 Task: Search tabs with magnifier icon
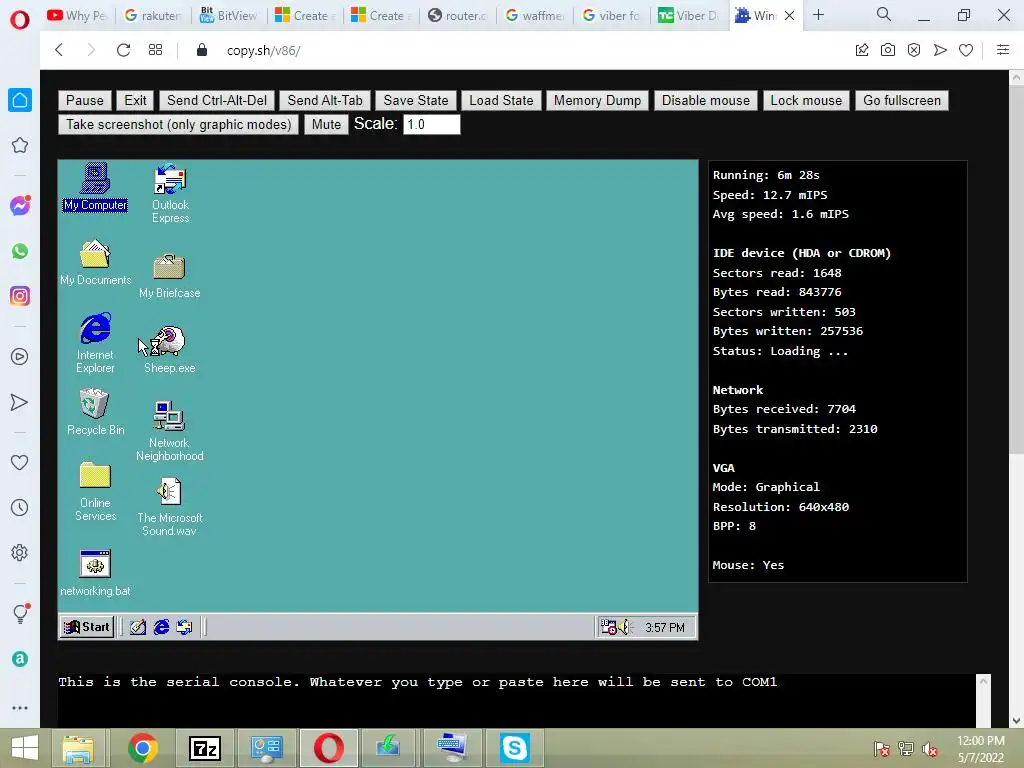pyautogui.click(x=884, y=14)
